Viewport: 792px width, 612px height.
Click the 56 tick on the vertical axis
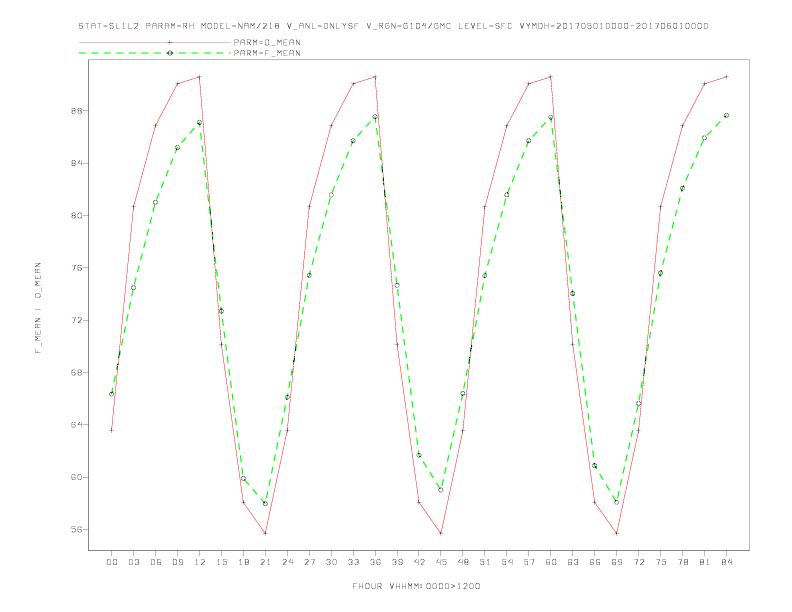(x=77, y=530)
